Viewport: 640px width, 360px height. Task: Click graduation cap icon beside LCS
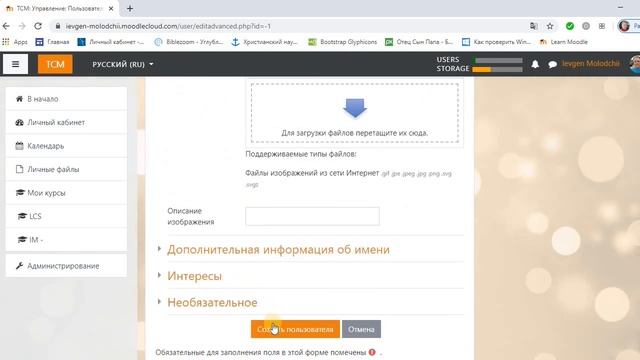point(22,216)
